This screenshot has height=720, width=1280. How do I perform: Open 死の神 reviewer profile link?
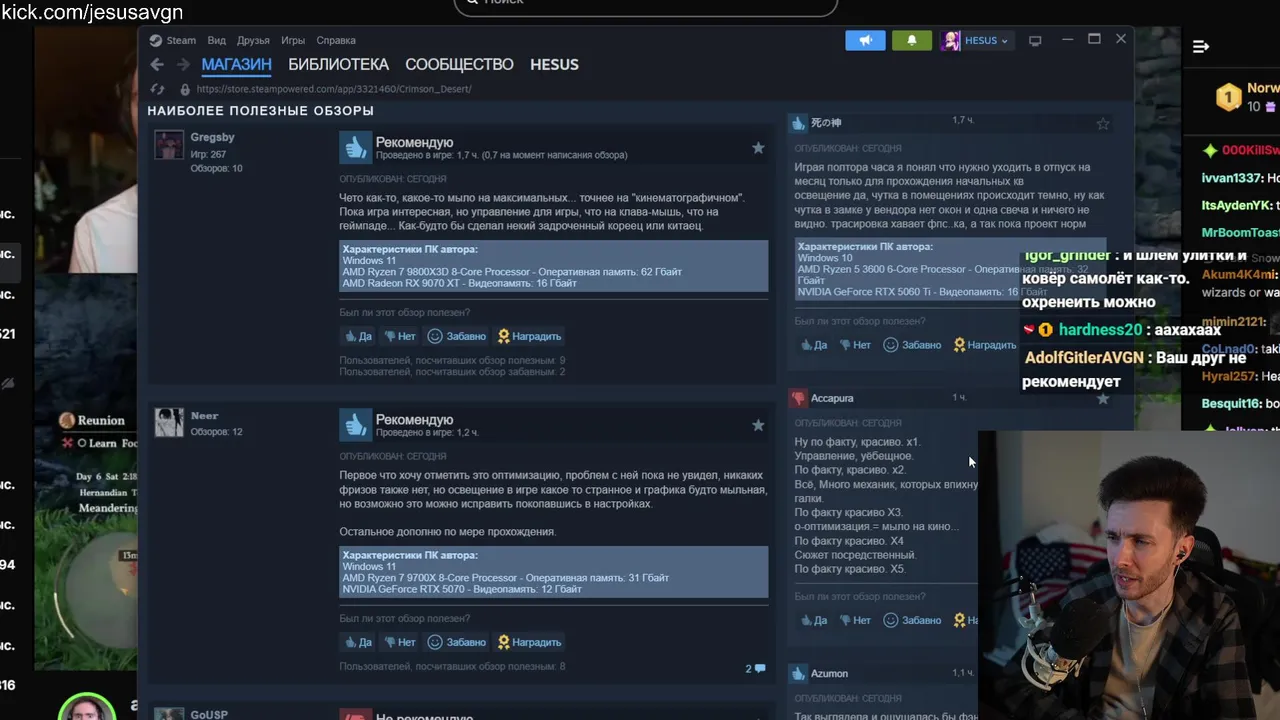[826, 123]
